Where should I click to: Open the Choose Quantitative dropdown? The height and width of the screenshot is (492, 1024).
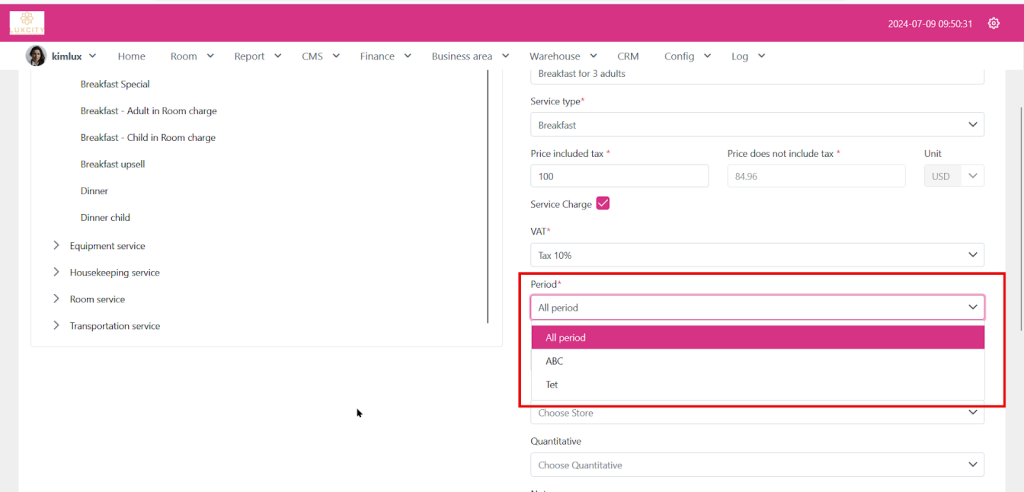756,465
